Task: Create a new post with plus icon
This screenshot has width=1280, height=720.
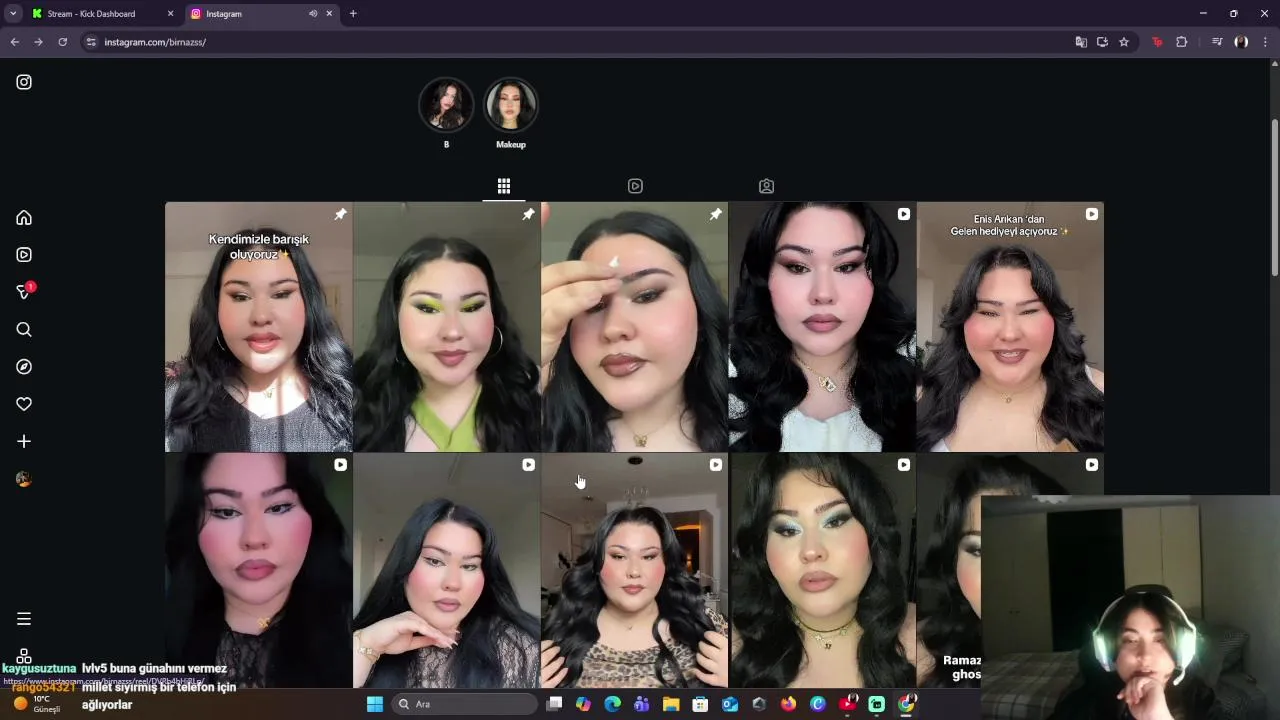Action: click(x=24, y=441)
